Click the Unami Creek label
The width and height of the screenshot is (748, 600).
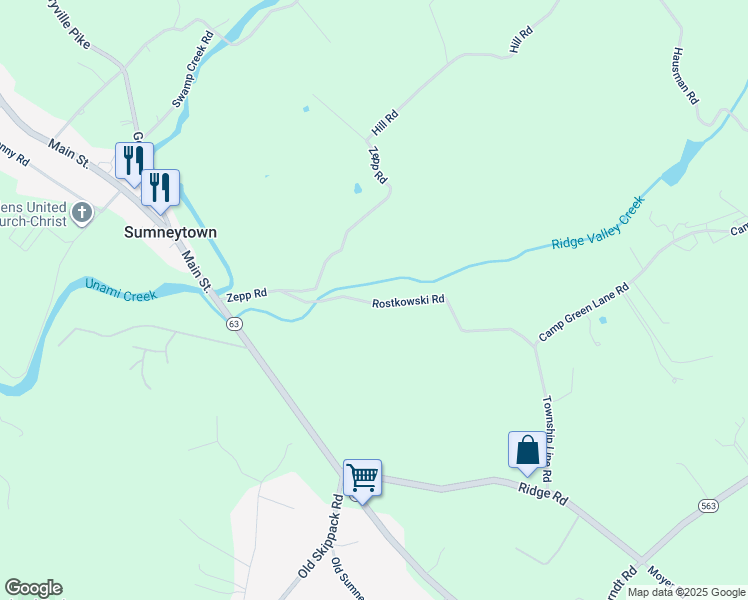pos(121,290)
